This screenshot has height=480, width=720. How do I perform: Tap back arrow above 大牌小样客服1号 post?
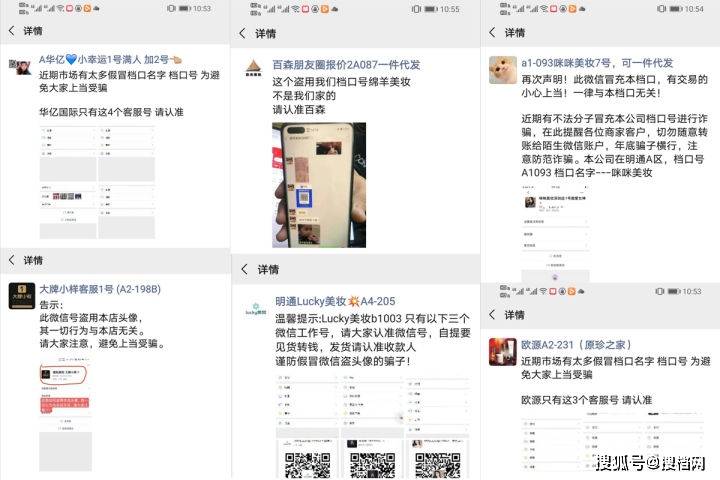pyautogui.click(x=12, y=260)
